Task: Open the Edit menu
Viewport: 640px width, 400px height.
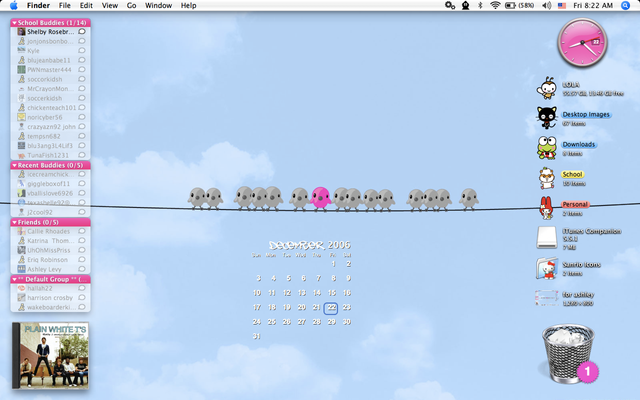Action: pos(86,5)
